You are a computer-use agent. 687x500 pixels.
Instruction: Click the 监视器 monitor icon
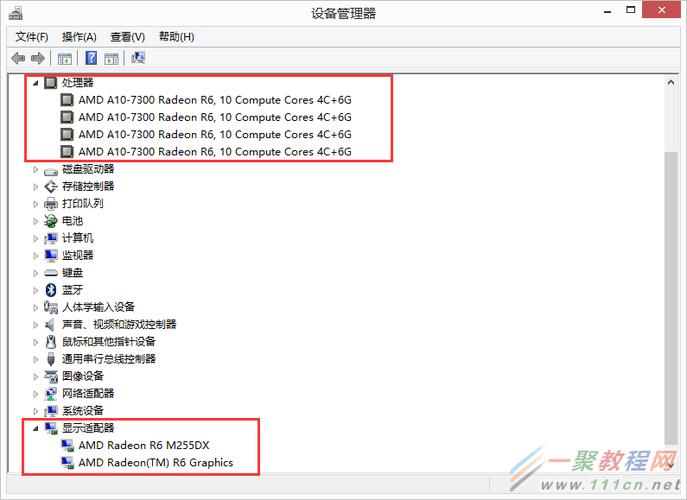51,255
